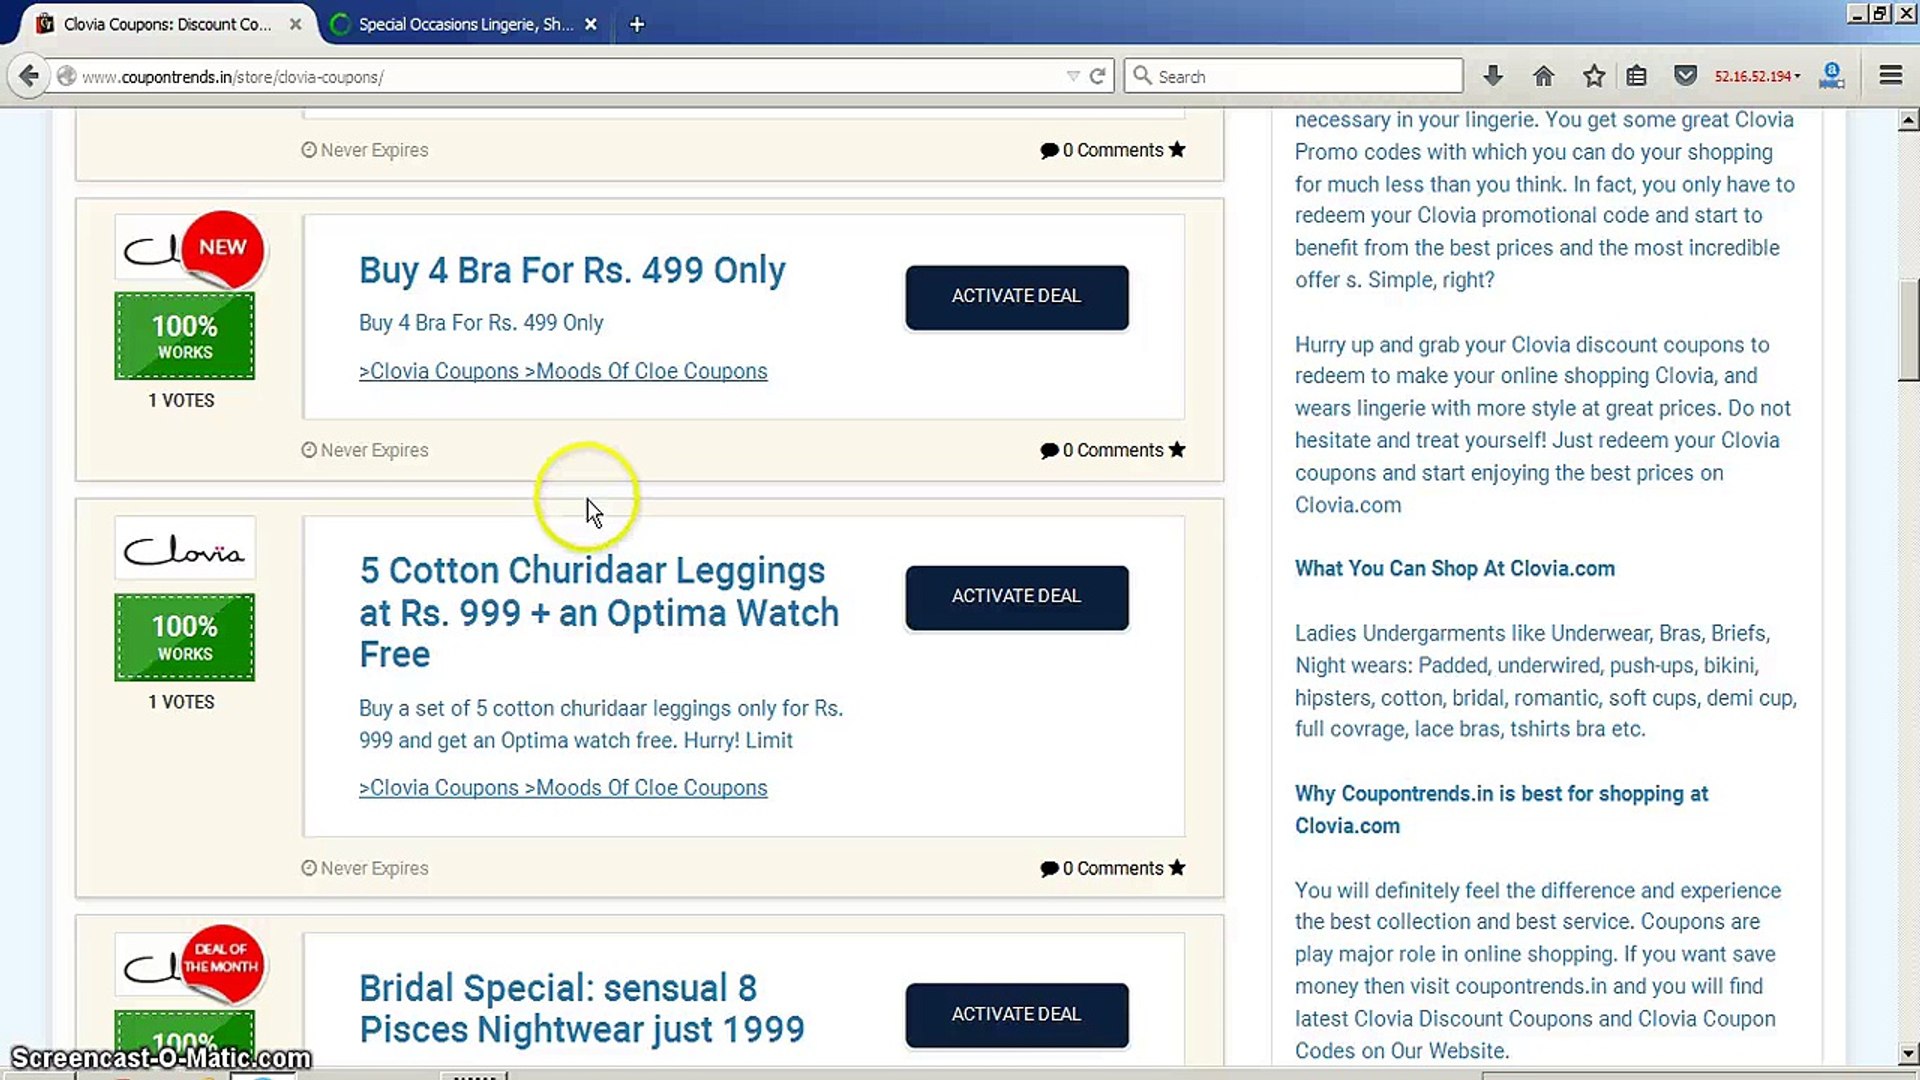Activate the 5 Cotton Churidaar Leggings deal
Screen dimensions: 1920x1080
click(1016, 597)
